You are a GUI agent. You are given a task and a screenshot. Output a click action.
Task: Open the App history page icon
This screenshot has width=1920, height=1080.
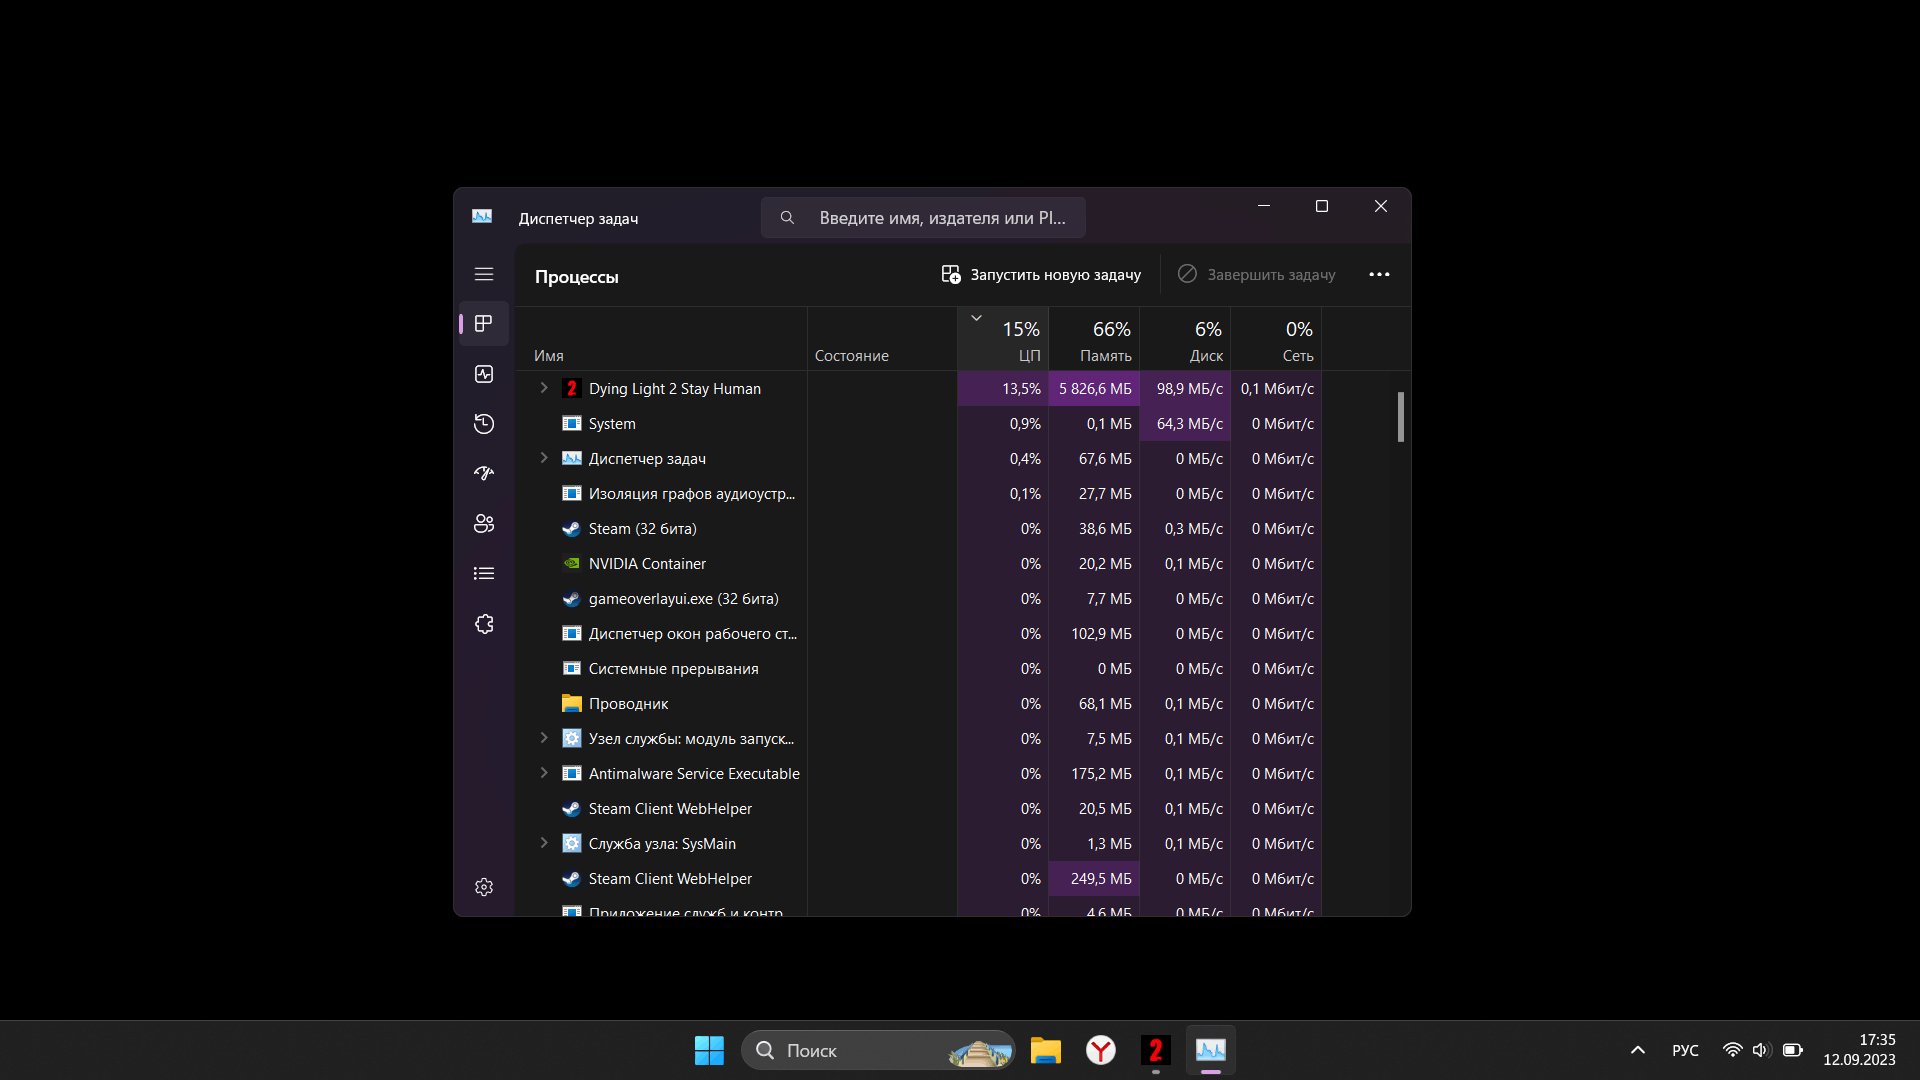pos(484,424)
